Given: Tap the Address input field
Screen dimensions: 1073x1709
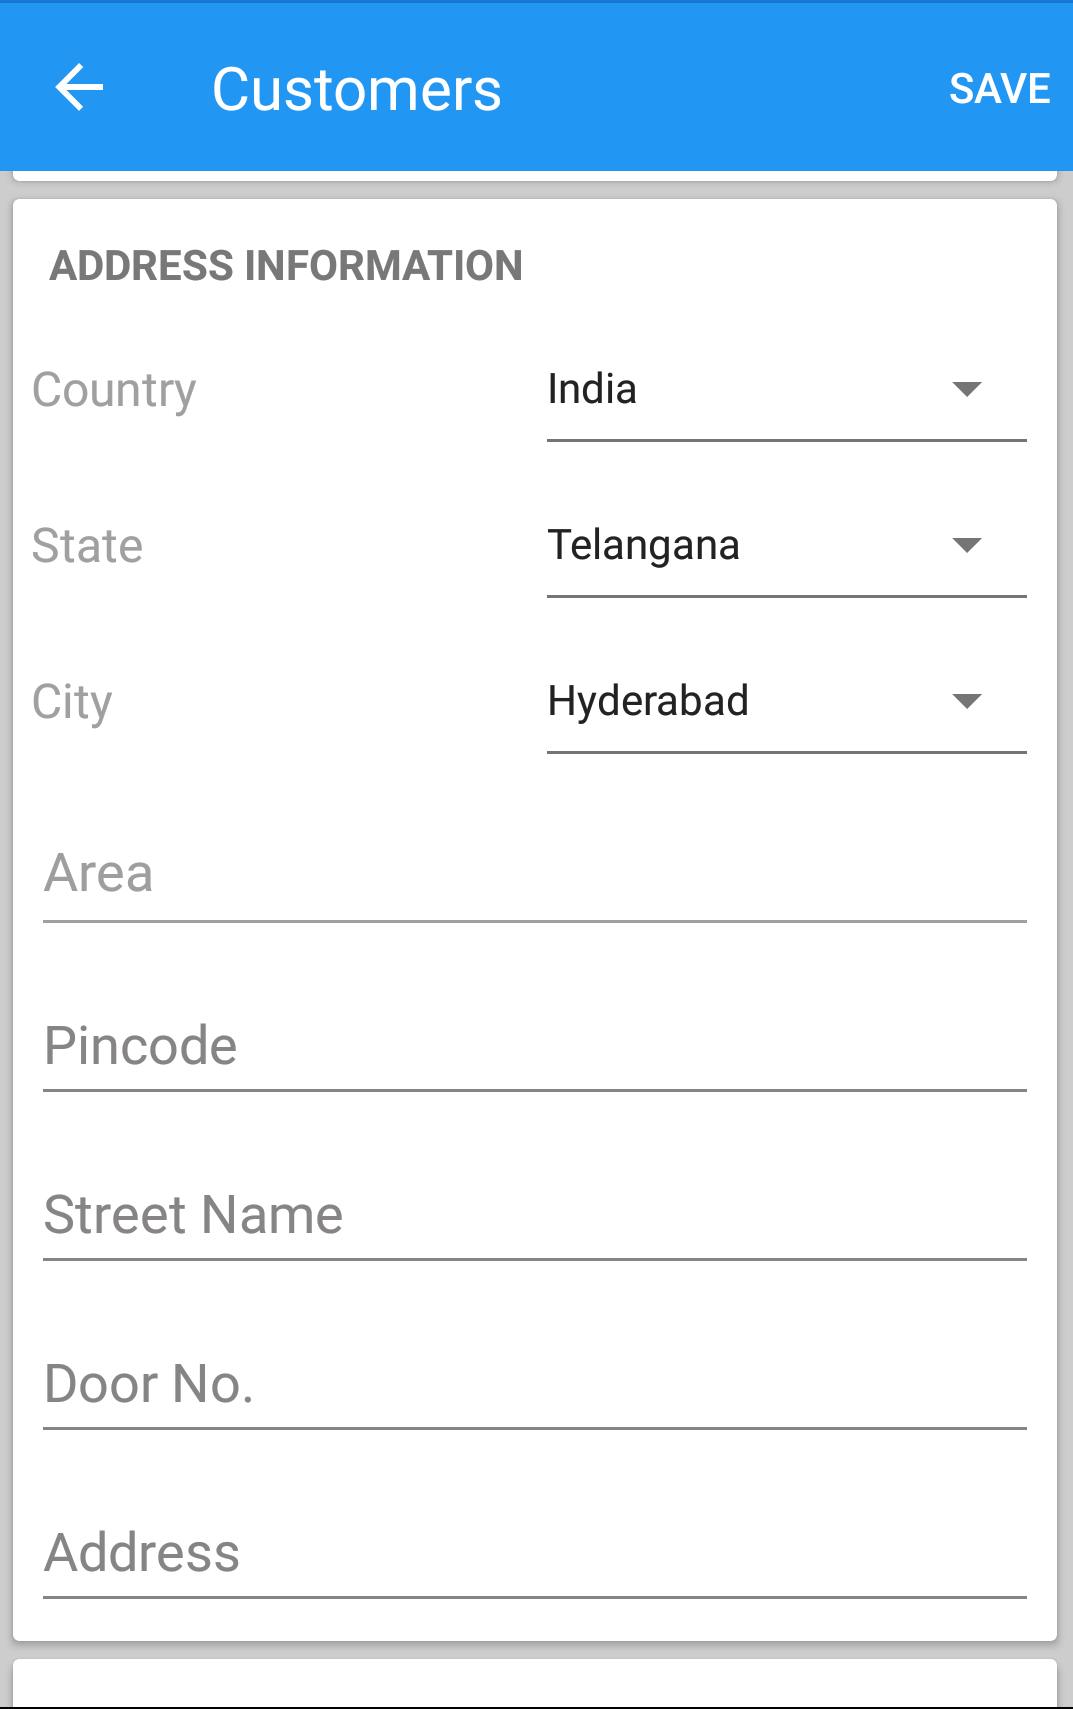Looking at the screenshot, I should click(535, 1553).
